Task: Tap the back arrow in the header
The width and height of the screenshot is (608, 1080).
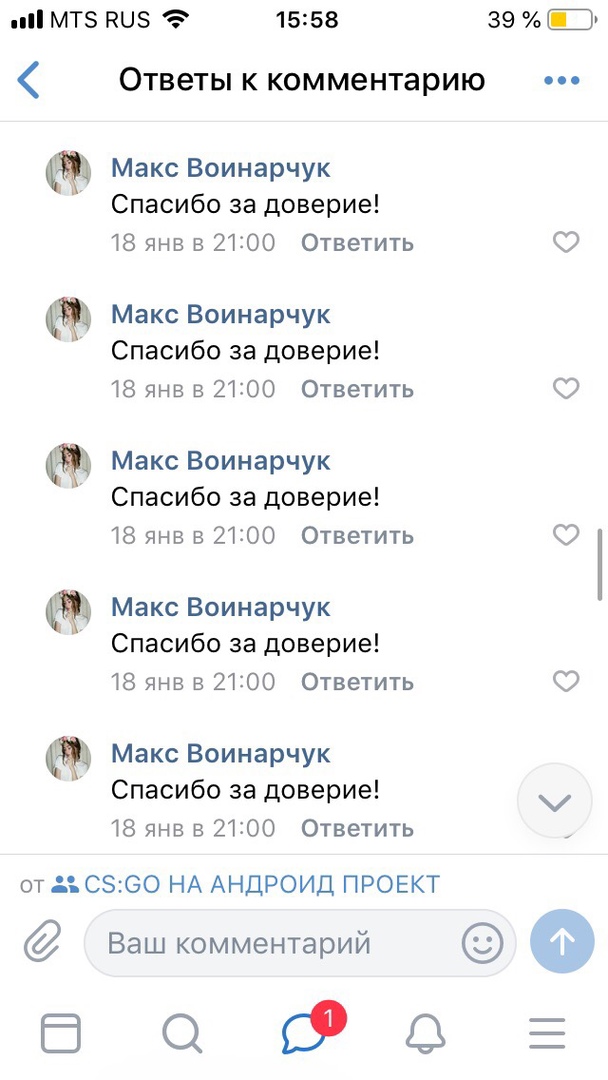Action: click(x=29, y=80)
